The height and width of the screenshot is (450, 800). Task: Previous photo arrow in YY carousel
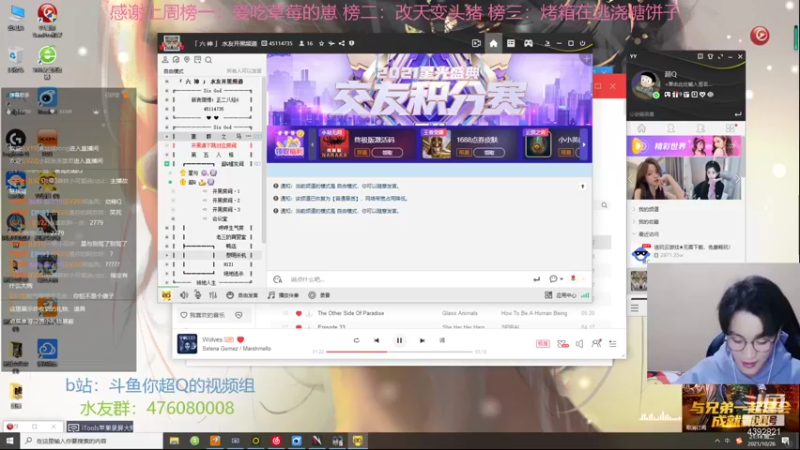pyautogui.click(x=631, y=179)
